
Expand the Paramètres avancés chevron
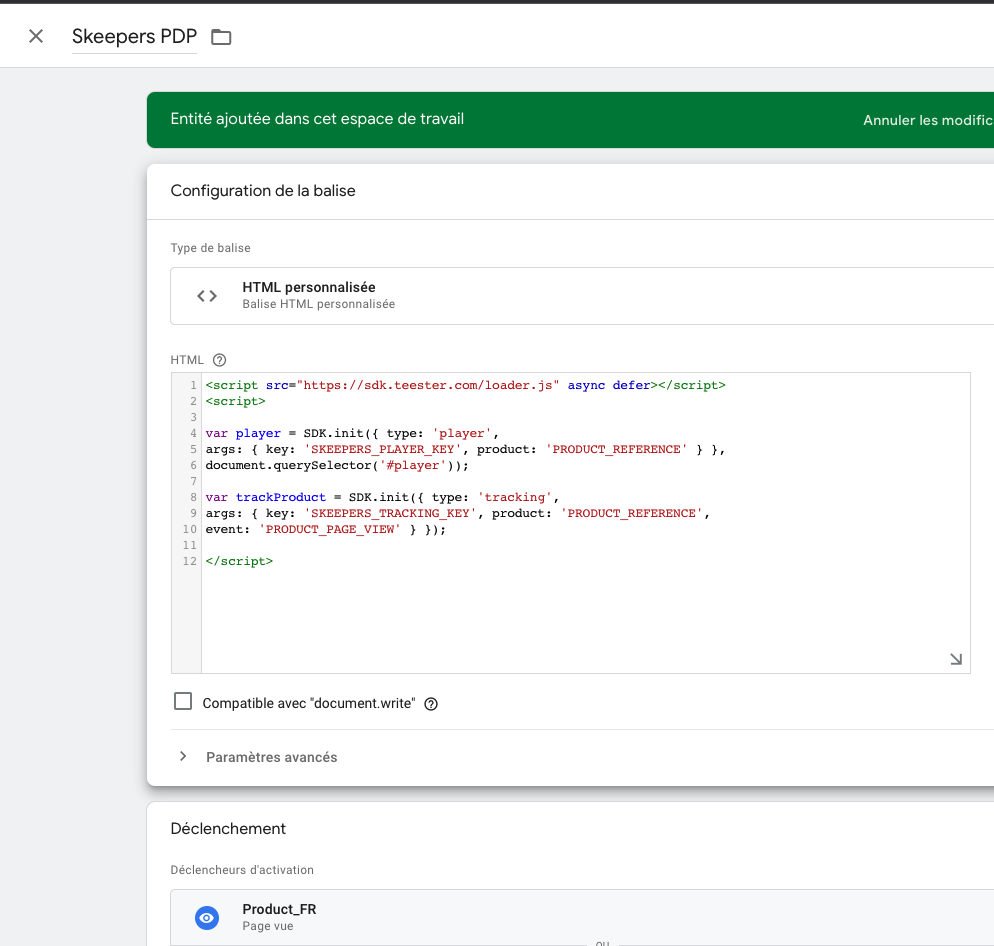pyautogui.click(x=183, y=757)
